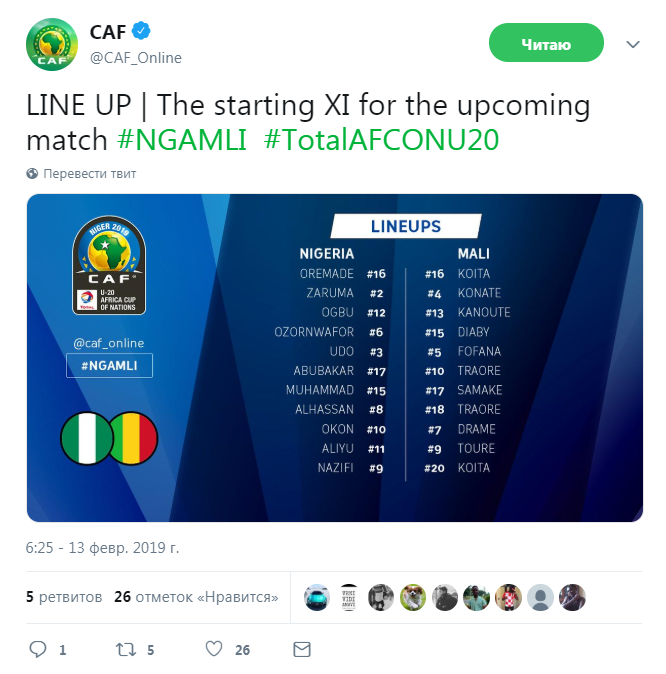Open the puppy avatar among likers

click(413, 597)
